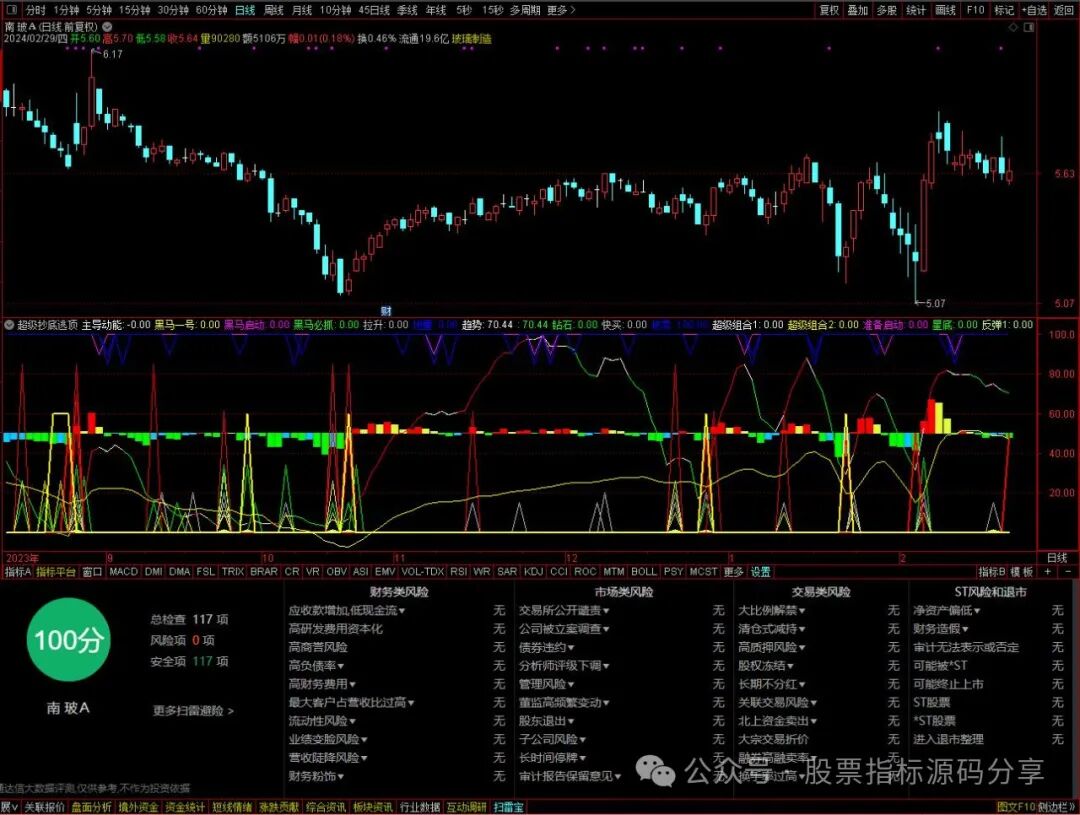The image size is (1080, 815).
Task: Click the plus zoom-in button beside 模板
Action: click(x=1048, y=572)
